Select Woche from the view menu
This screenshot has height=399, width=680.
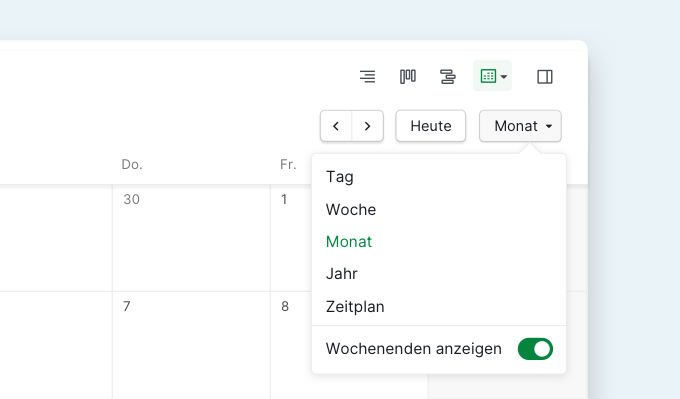(x=439, y=209)
